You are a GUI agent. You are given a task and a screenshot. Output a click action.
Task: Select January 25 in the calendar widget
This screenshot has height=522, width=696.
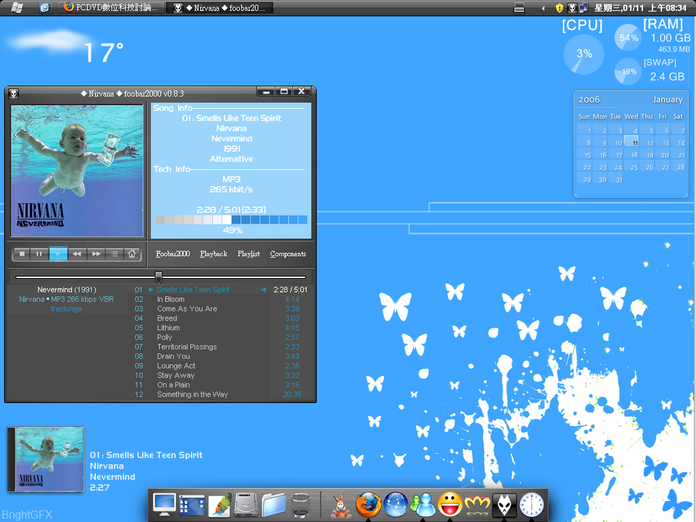[x=634, y=167]
